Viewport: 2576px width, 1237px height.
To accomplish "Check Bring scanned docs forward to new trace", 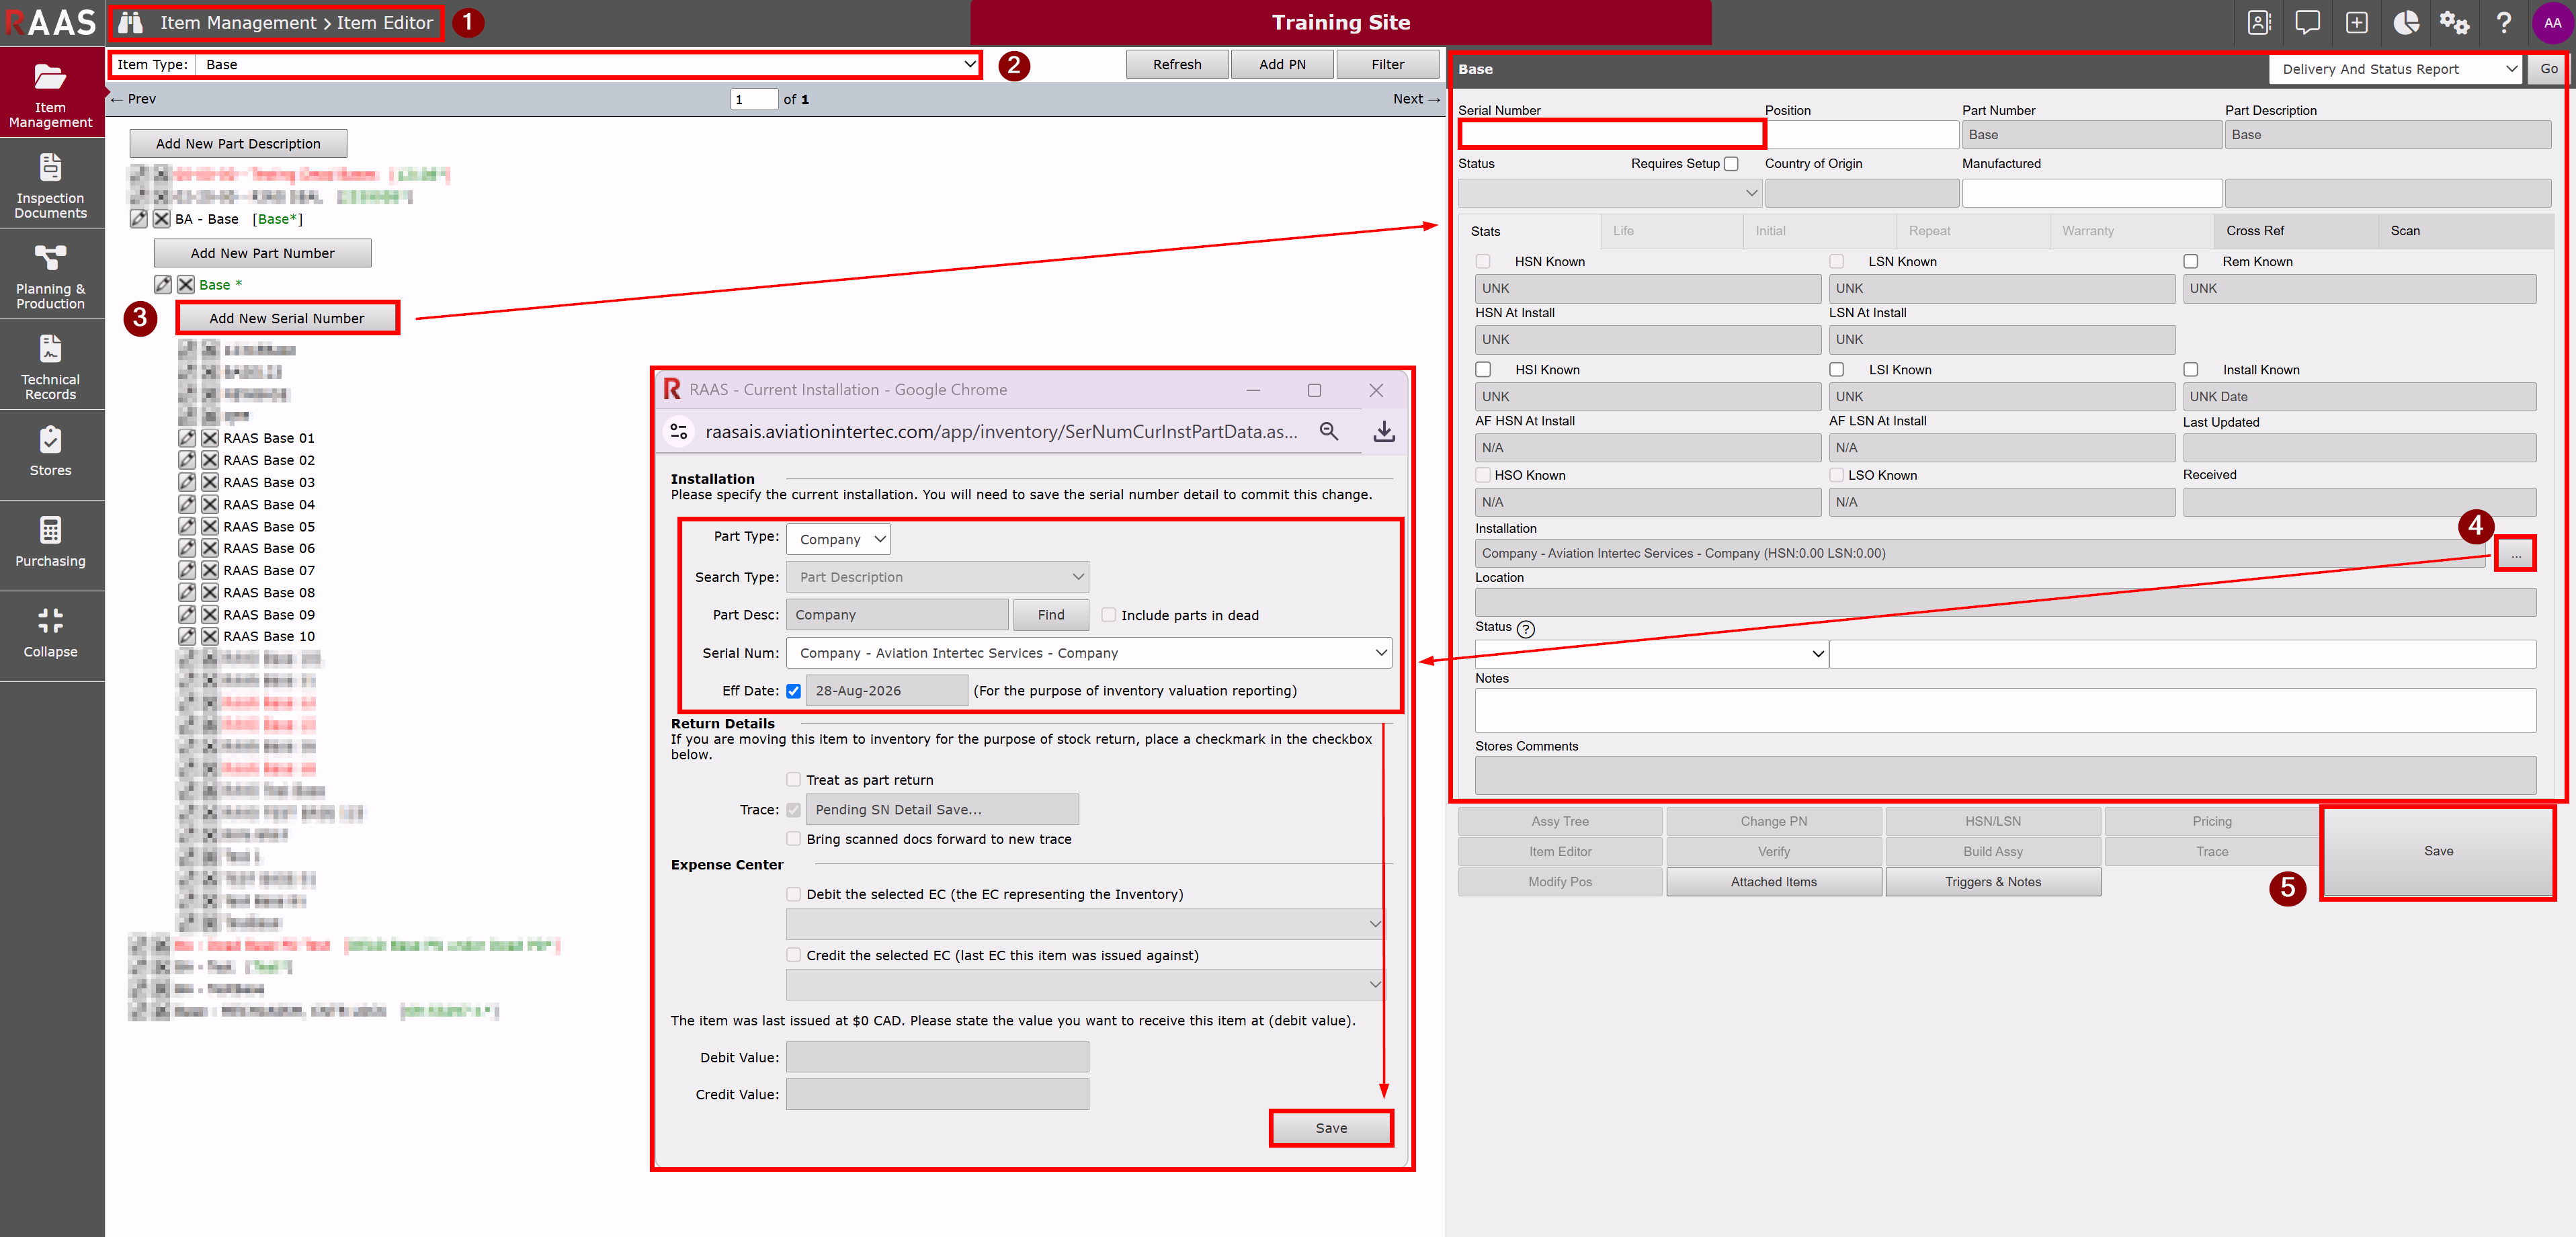I will (x=794, y=839).
